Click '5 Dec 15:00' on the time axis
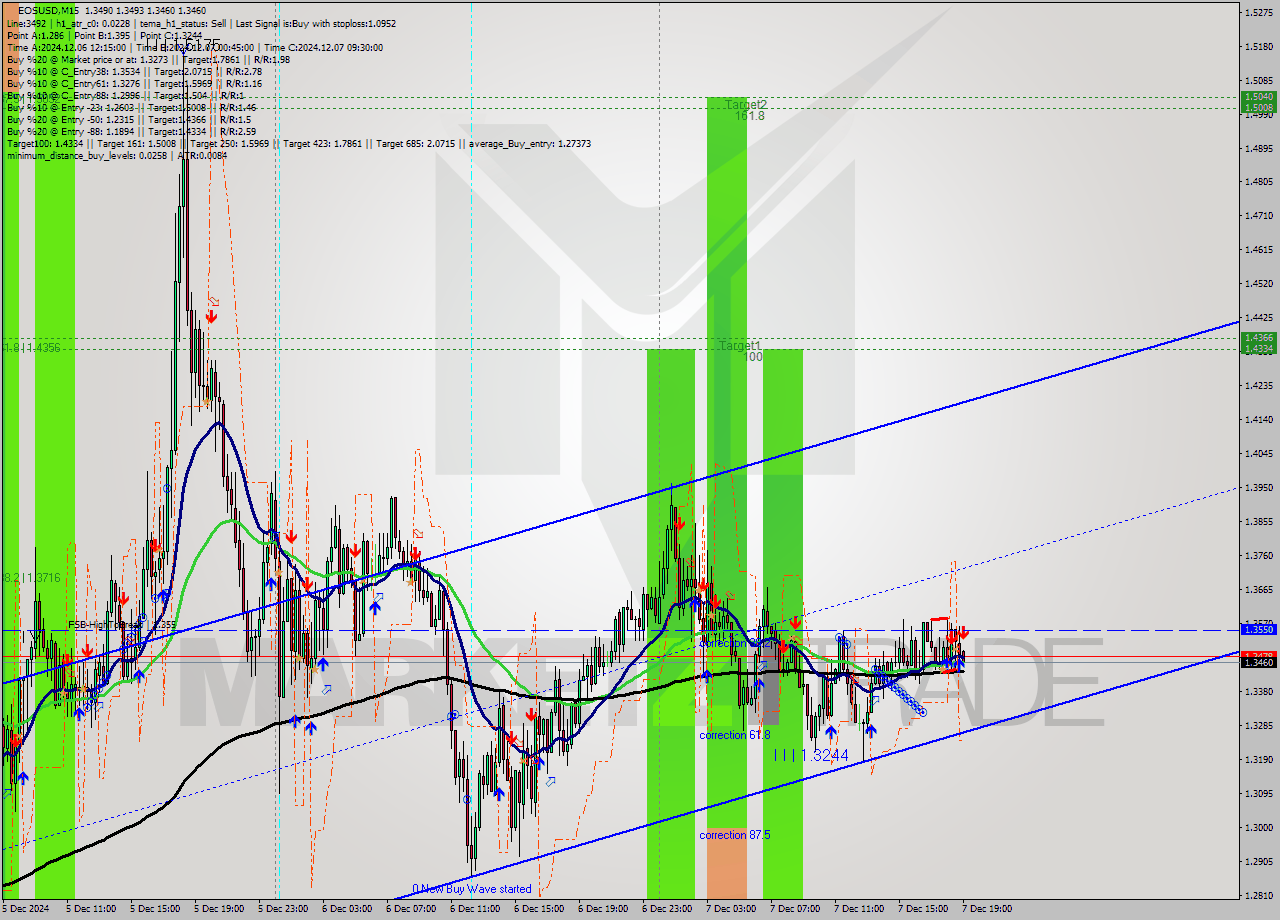 155,909
